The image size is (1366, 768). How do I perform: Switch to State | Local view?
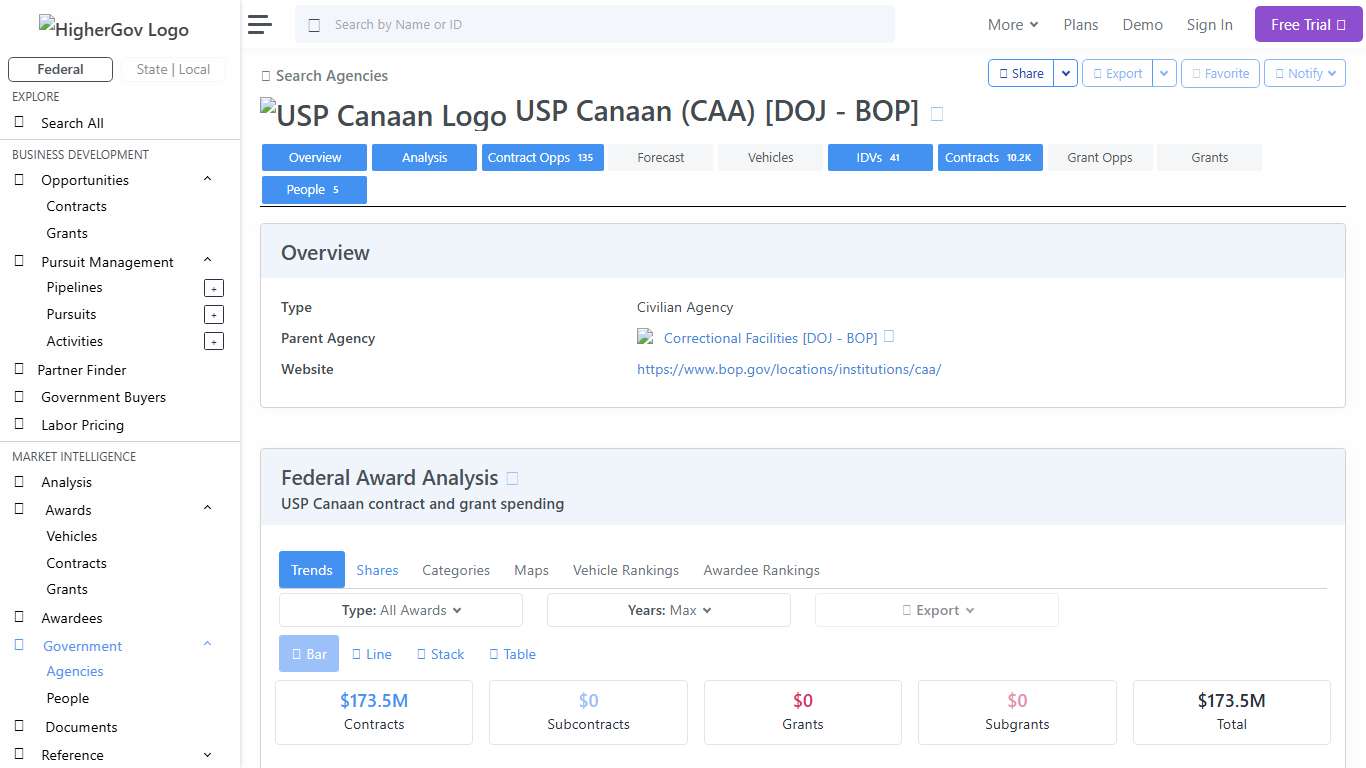pyautogui.click(x=174, y=69)
